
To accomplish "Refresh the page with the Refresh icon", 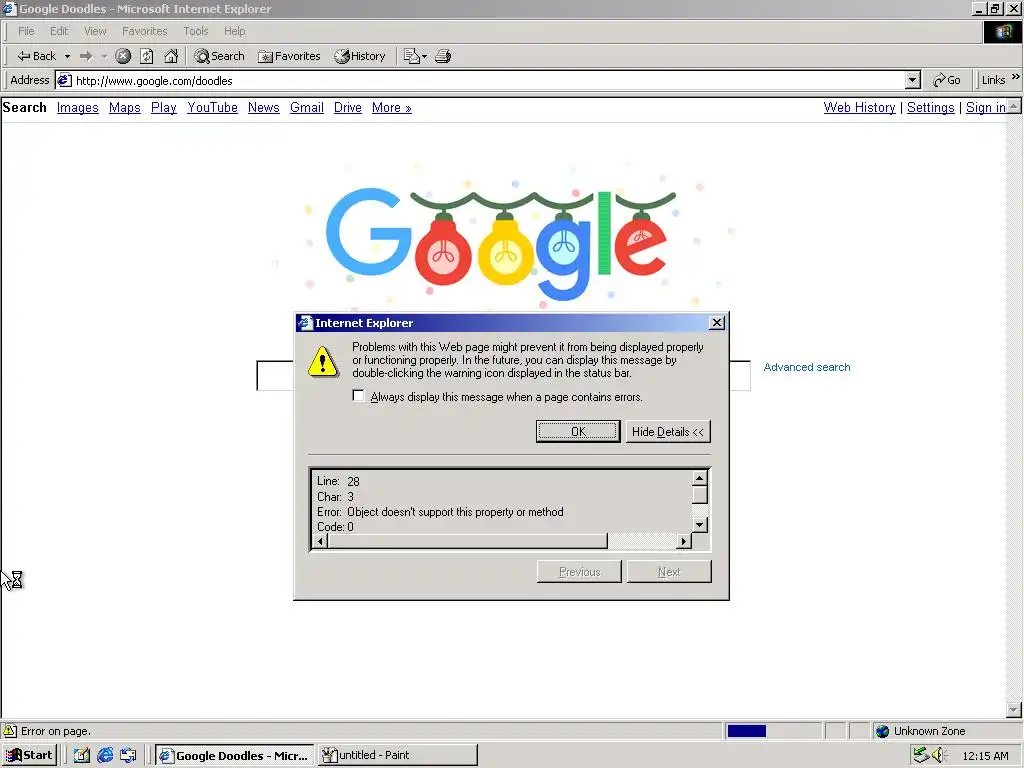I will tap(147, 56).
